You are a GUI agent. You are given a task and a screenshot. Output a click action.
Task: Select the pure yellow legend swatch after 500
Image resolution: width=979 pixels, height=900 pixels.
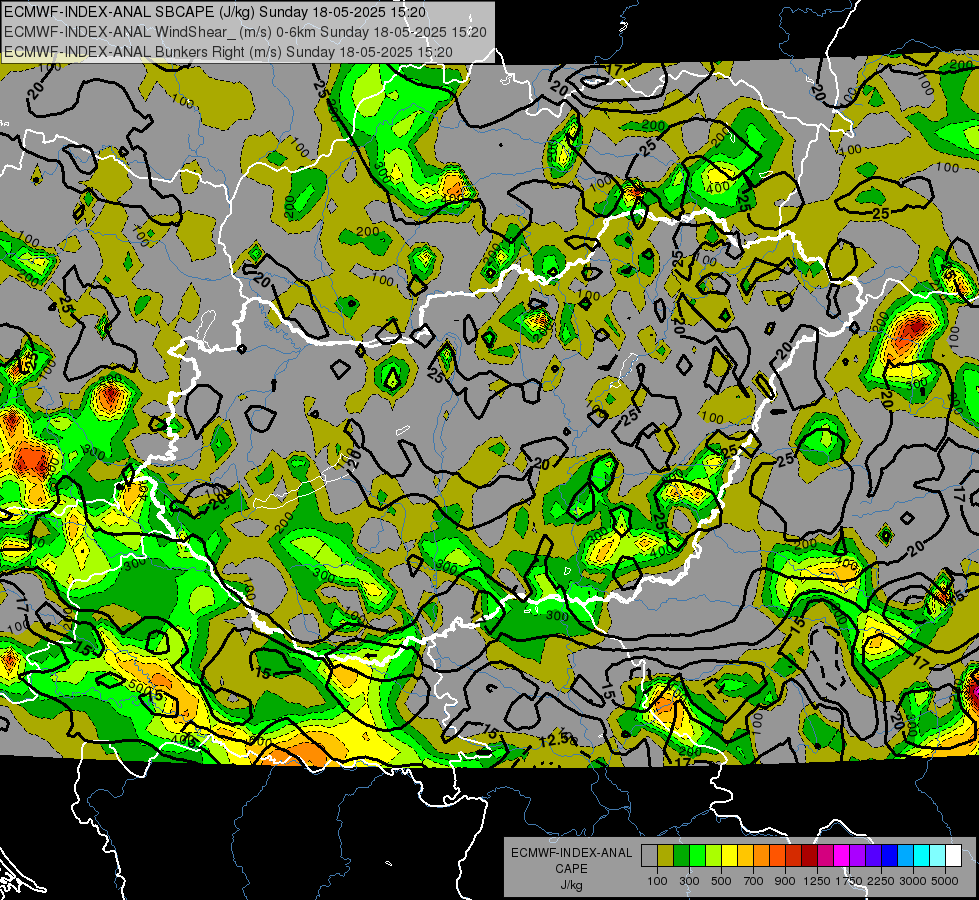coord(729,856)
